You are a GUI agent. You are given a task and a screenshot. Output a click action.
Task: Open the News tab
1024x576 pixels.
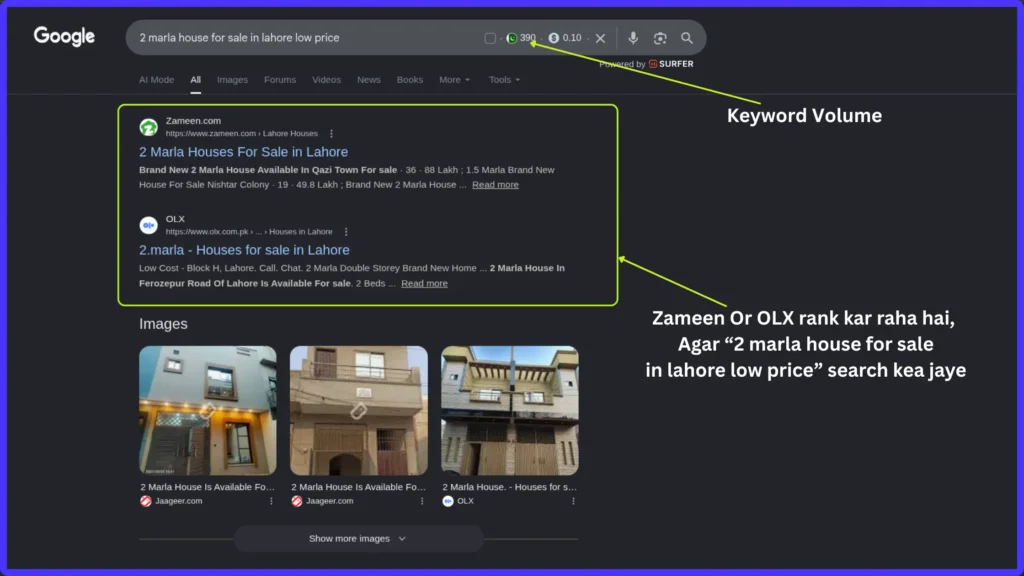click(x=368, y=80)
